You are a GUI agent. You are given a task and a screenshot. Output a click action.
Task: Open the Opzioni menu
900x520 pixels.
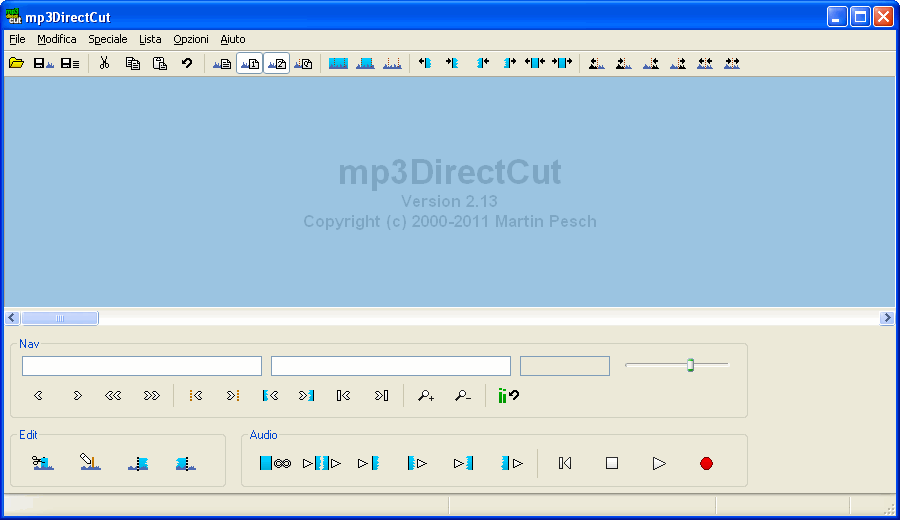point(191,39)
